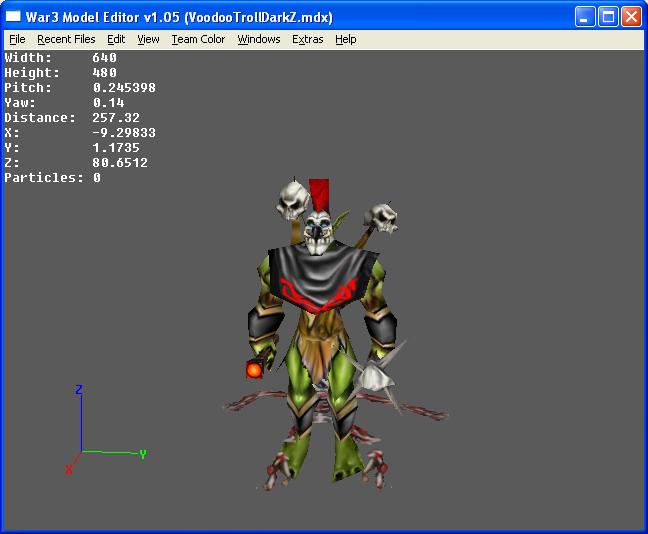The image size is (648, 534).
Task: Click the application icon in the title bar
Action: pyautogui.click(x=13, y=17)
